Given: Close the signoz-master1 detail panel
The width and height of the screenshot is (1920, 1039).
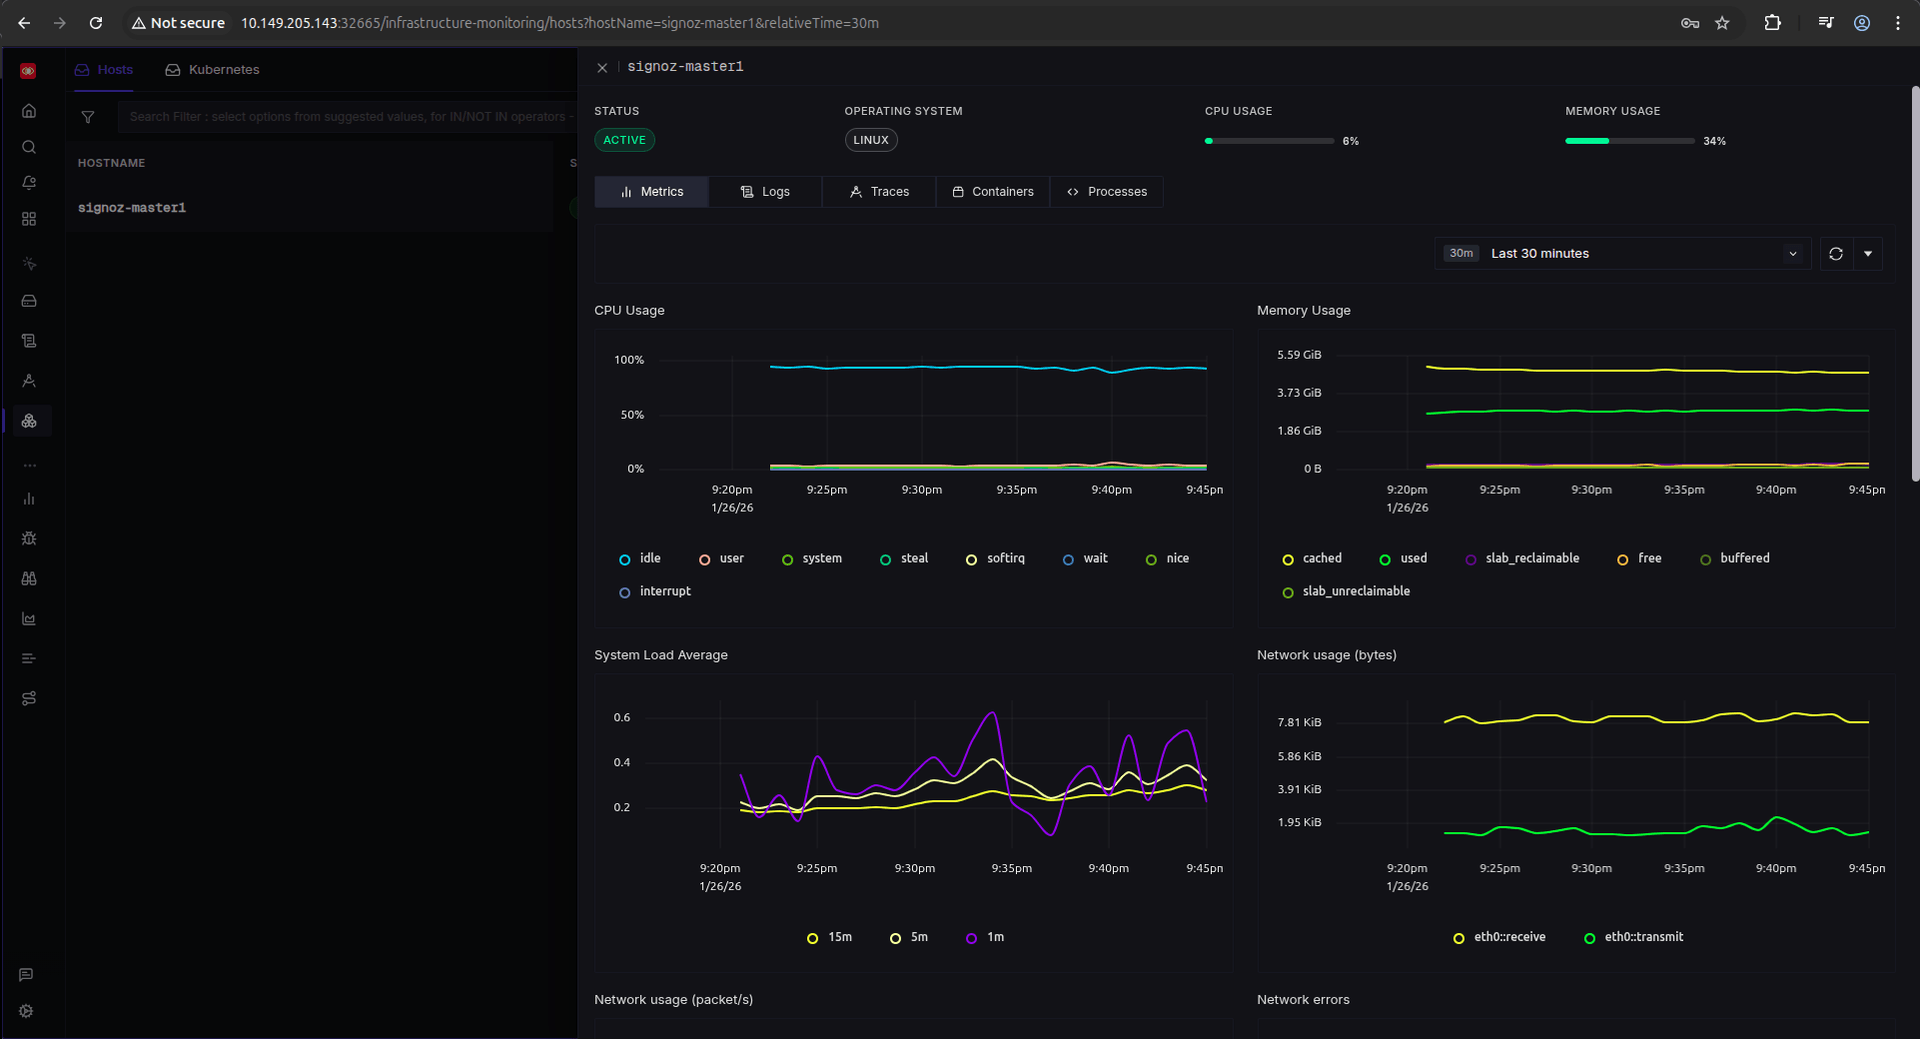Looking at the screenshot, I should click(x=602, y=68).
